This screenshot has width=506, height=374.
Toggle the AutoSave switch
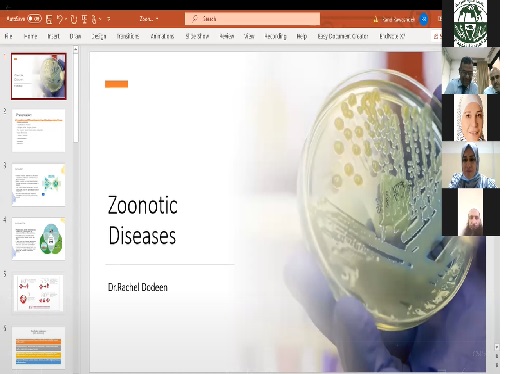tap(34, 19)
